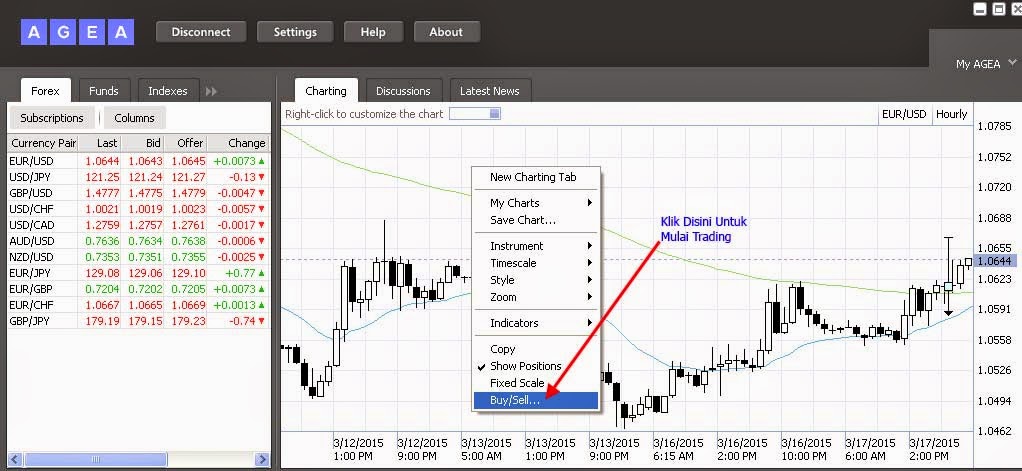This screenshot has width=1022, height=471.
Task: Click Buy/Sell... menu entry
Action: (x=535, y=401)
